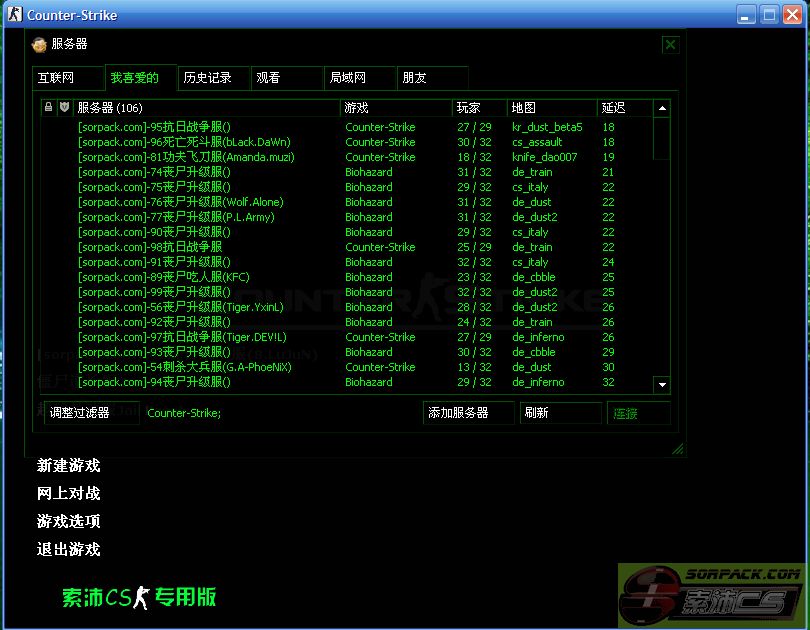Sort list by 地图 map column
Screen dimensions: 810x630
coord(551,108)
